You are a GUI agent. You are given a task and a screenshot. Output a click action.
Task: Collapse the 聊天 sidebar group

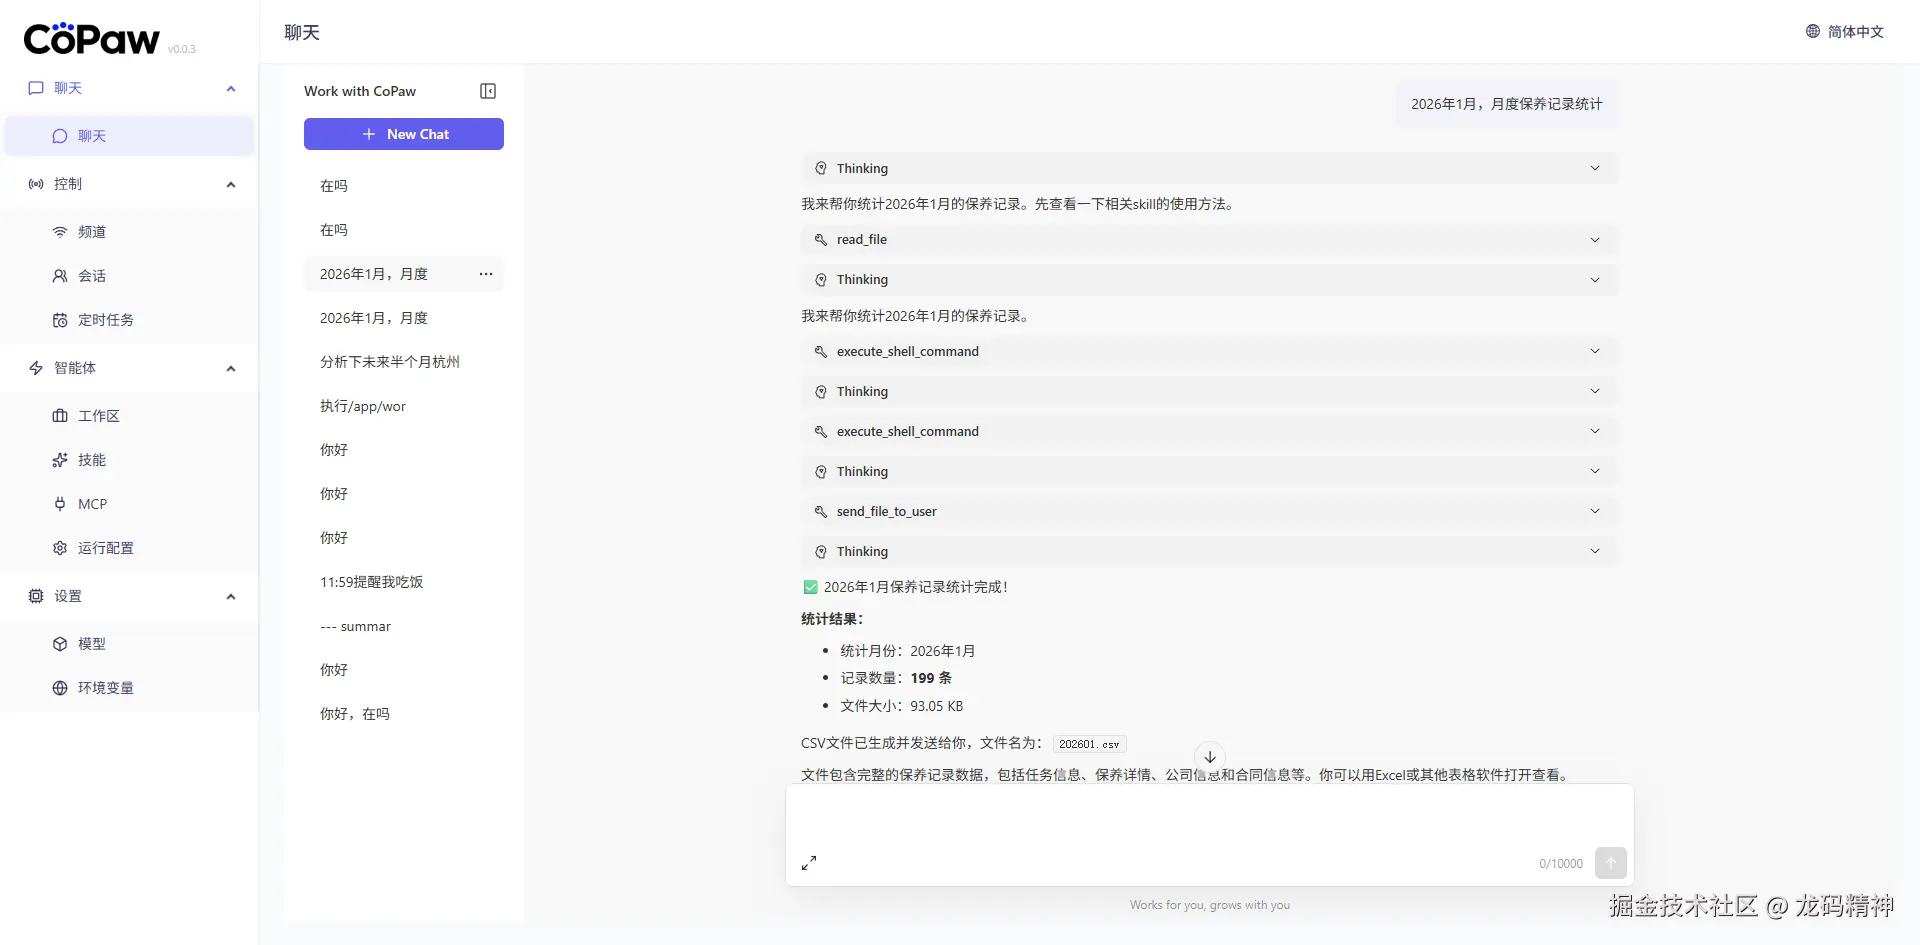pos(231,88)
